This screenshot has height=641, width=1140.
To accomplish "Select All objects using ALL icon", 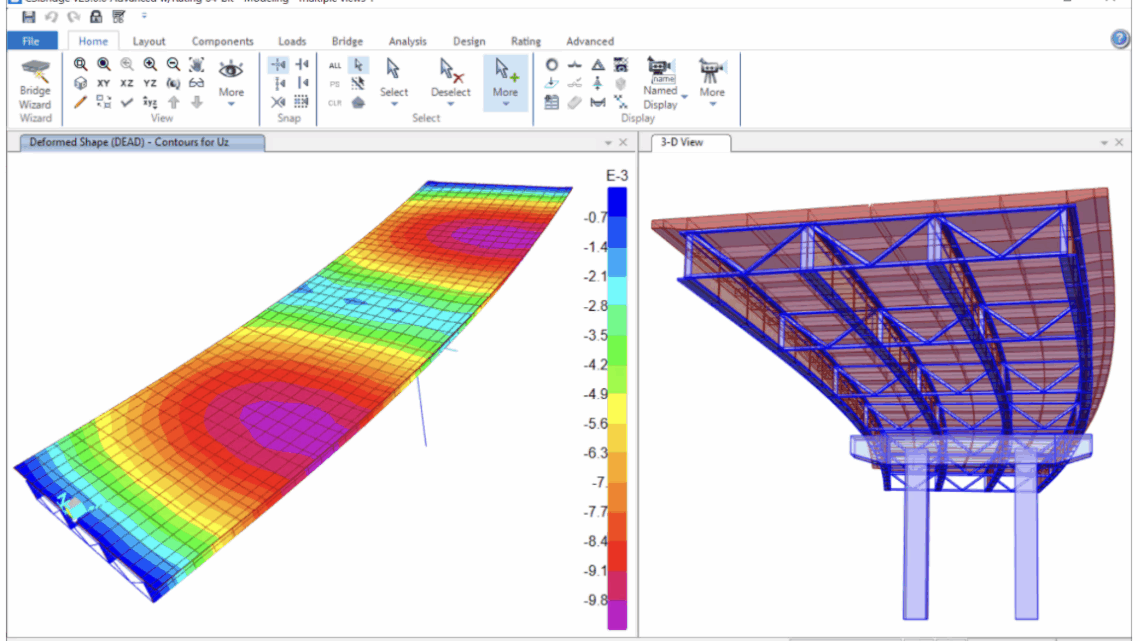I will pos(335,65).
